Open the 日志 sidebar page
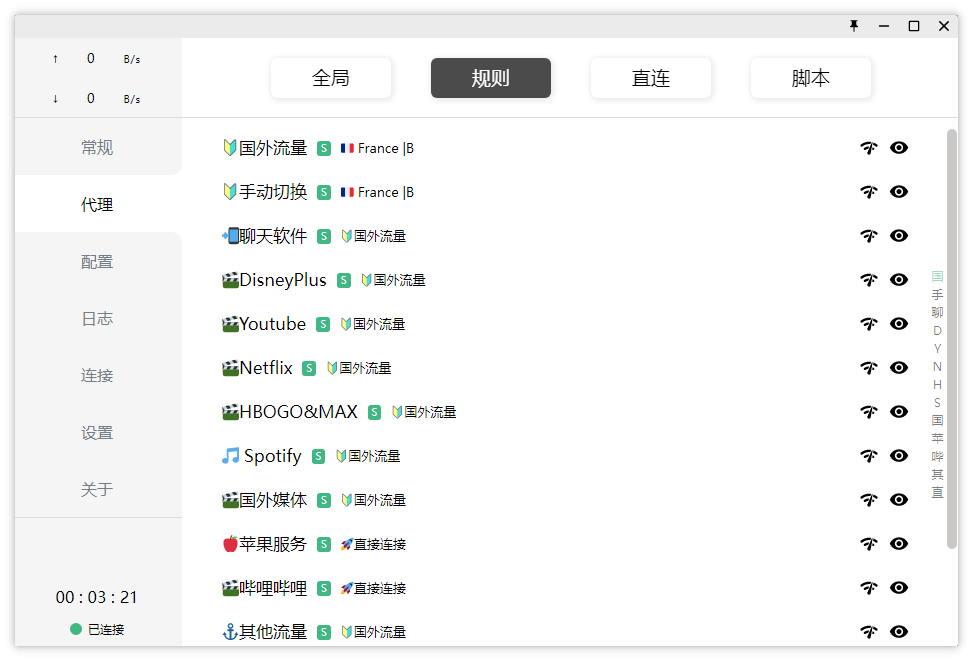The height and width of the screenshot is (661, 973). tap(98, 318)
